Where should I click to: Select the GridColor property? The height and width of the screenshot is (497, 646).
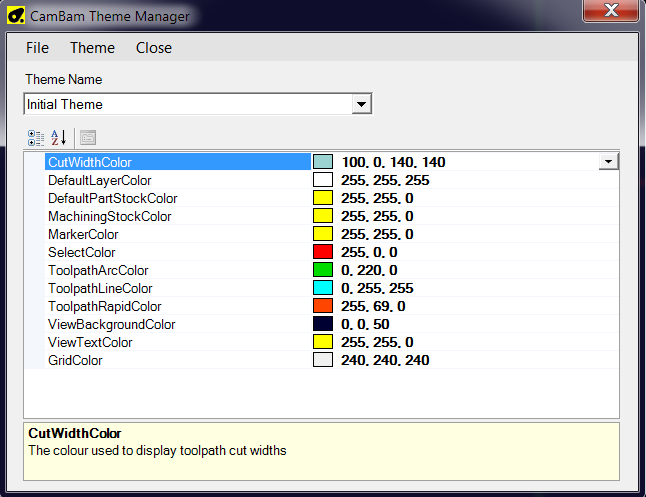coord(75,361)
